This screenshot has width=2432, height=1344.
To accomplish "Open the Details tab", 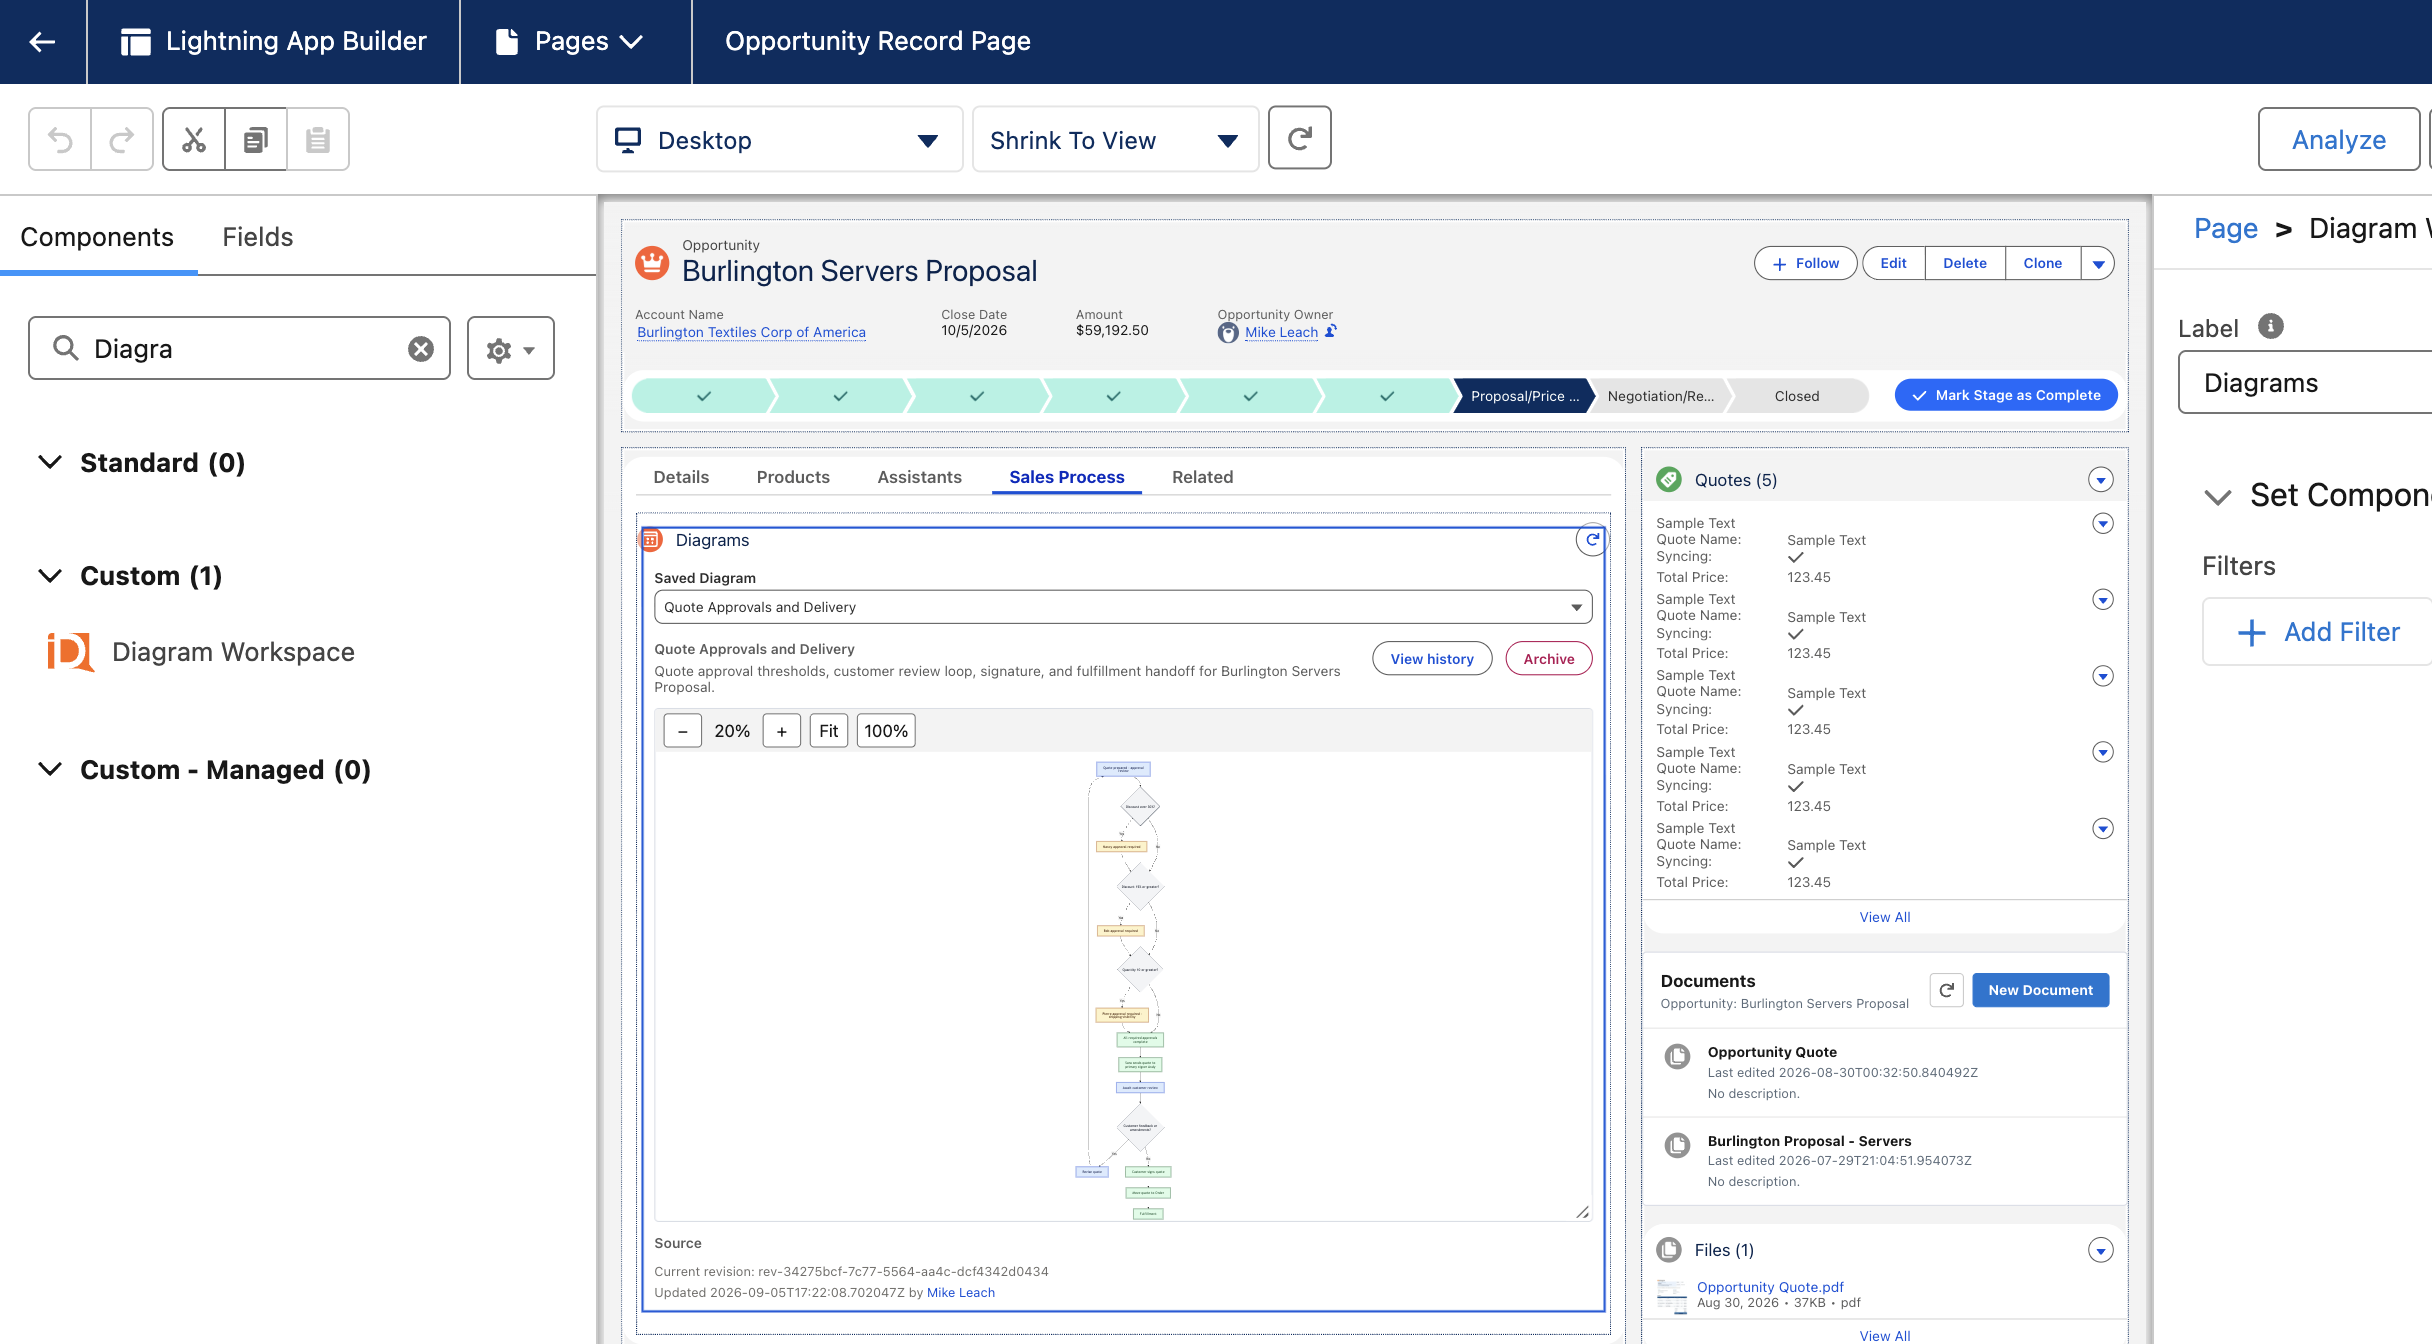I will coord(681,477).
